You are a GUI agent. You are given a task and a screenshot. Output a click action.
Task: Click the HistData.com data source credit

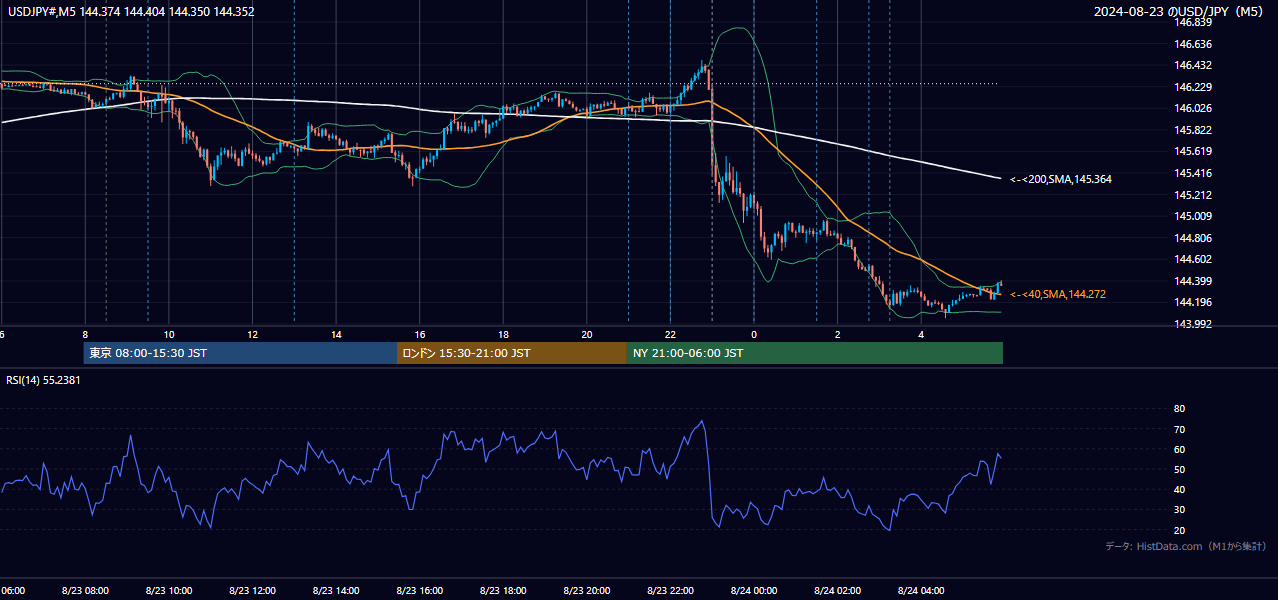click(1186, 546)
